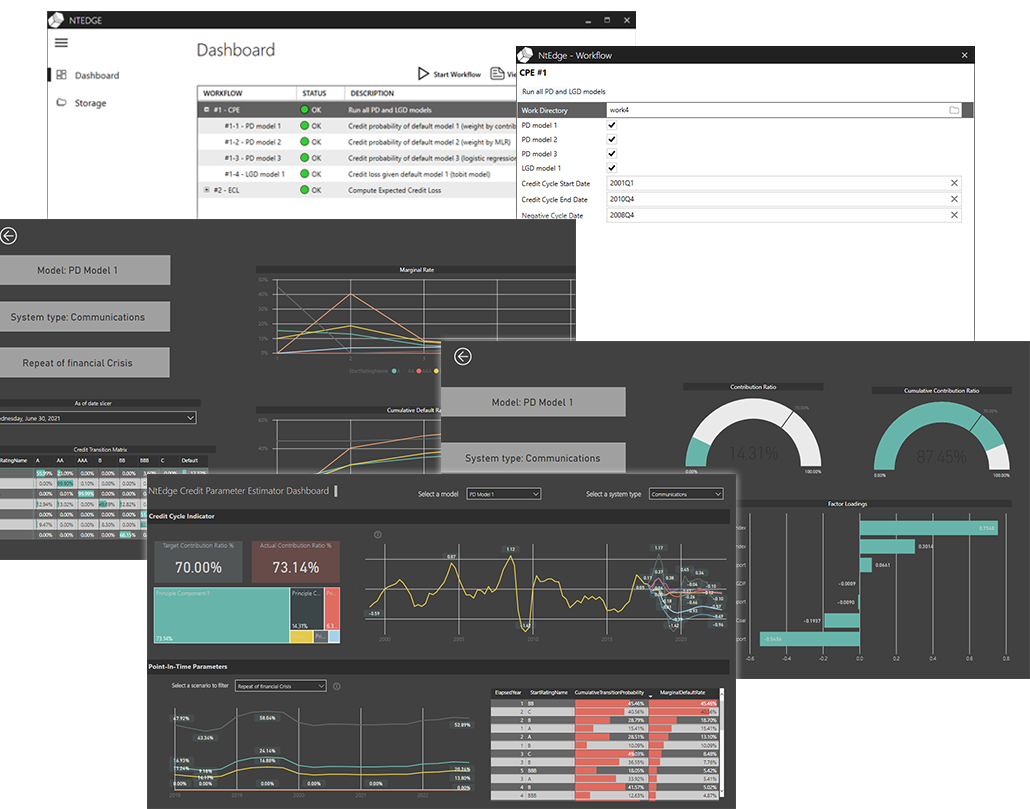Click the NtEdge logo in Workflow window title
Screen dimensions: 1030x809
point(525,55)
